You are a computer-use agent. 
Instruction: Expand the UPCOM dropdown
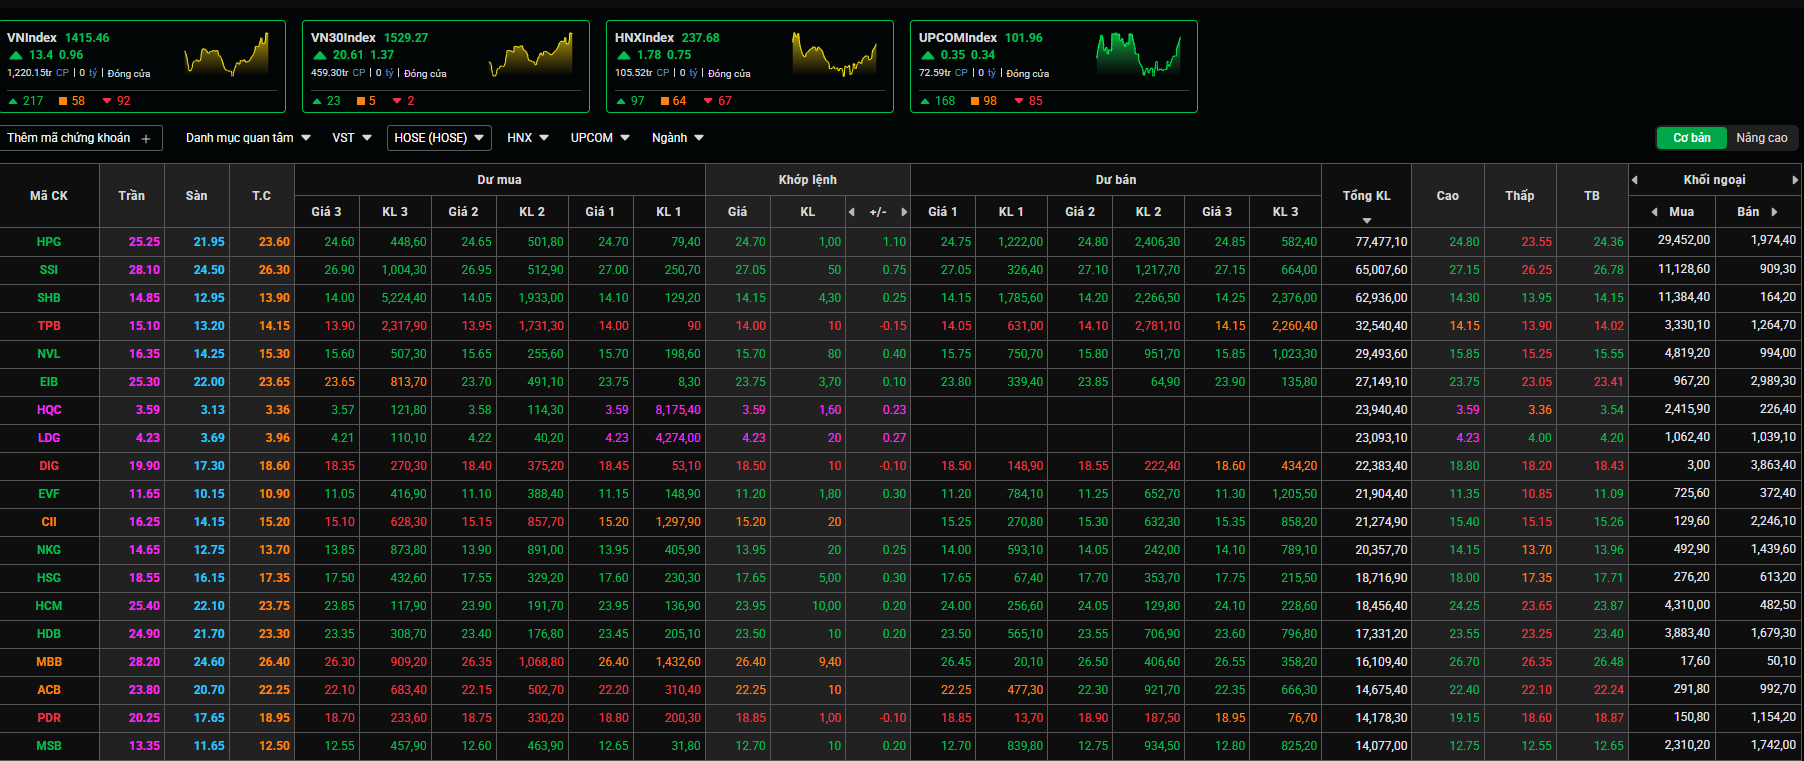600,138
